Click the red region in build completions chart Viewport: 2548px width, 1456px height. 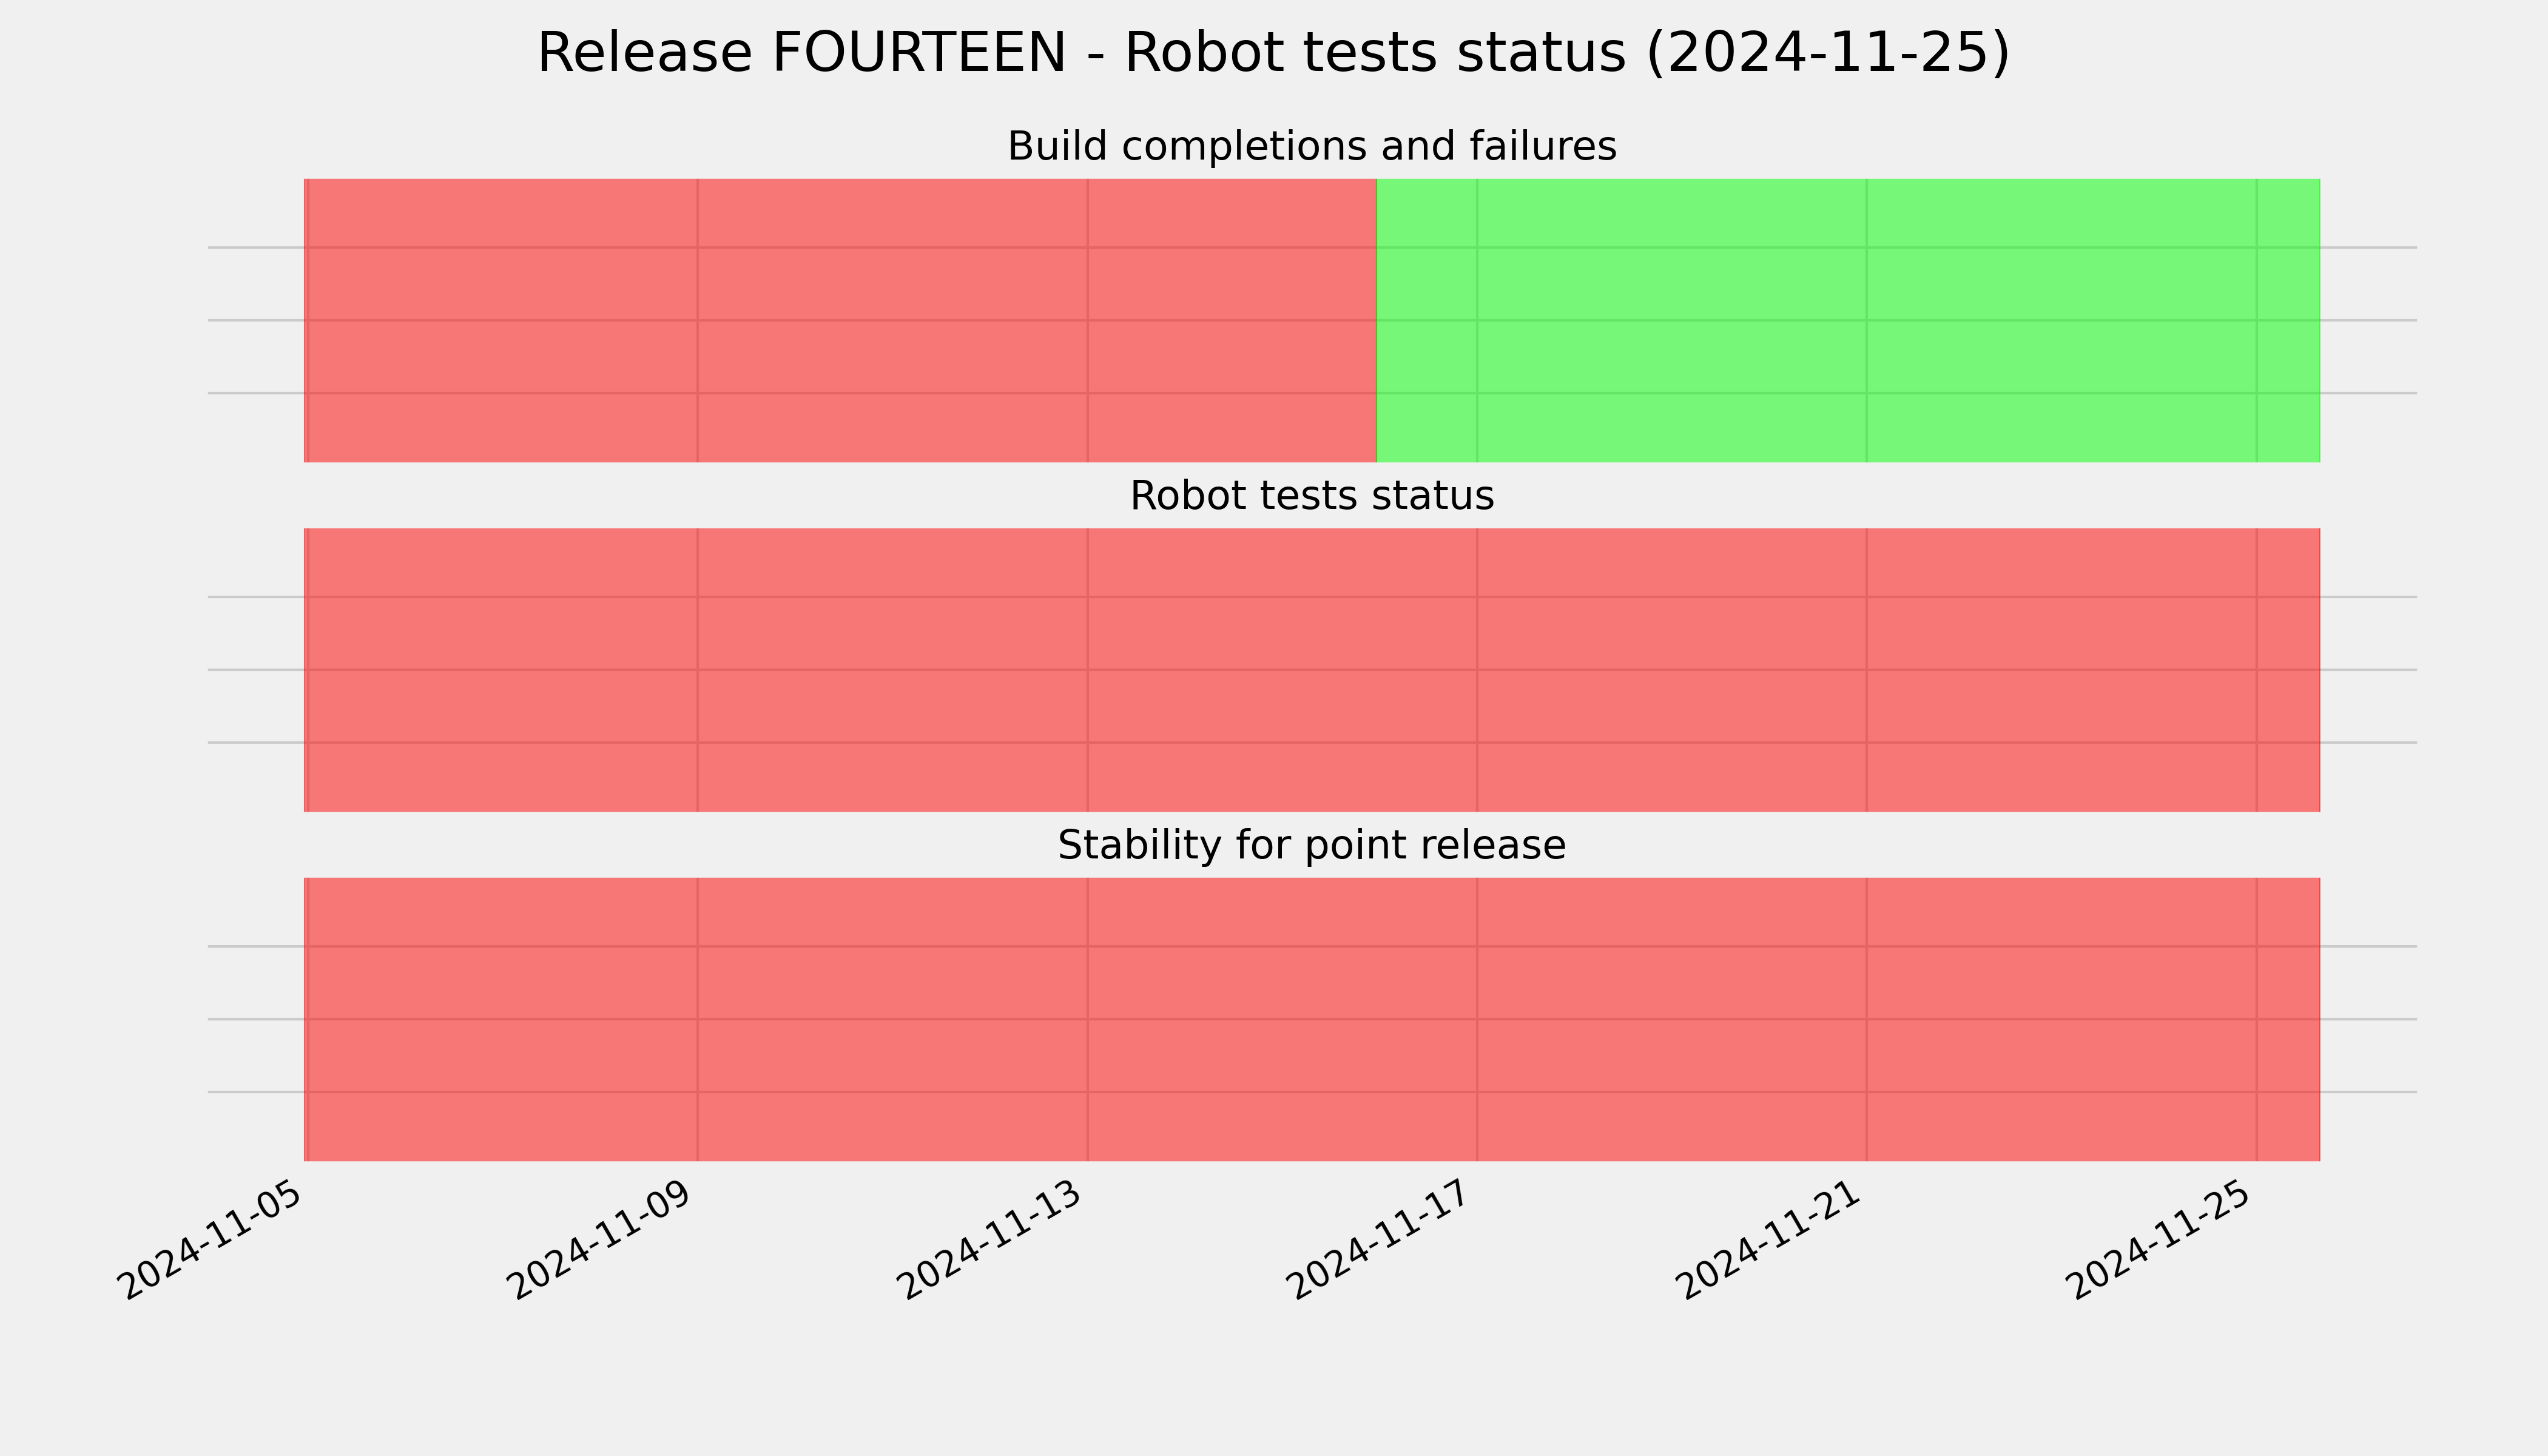(840, 321)
